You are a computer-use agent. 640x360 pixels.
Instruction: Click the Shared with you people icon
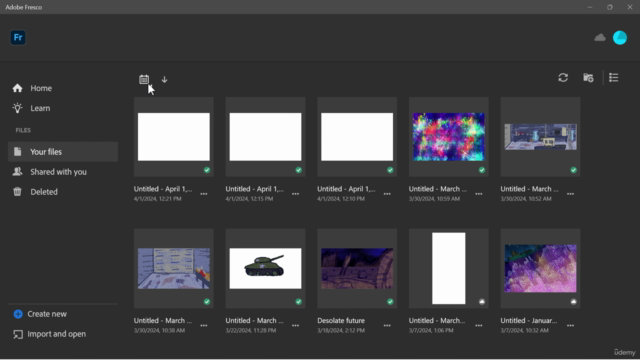click(18, 171)
